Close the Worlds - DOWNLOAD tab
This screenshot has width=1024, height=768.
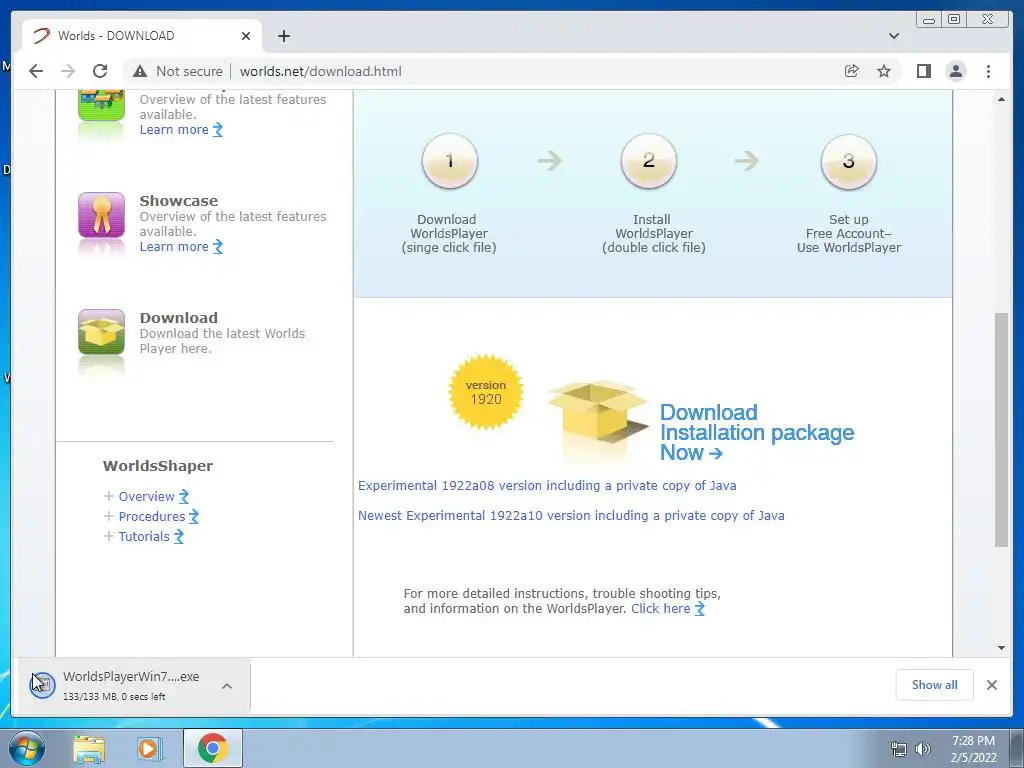click(x=246, y=36)
